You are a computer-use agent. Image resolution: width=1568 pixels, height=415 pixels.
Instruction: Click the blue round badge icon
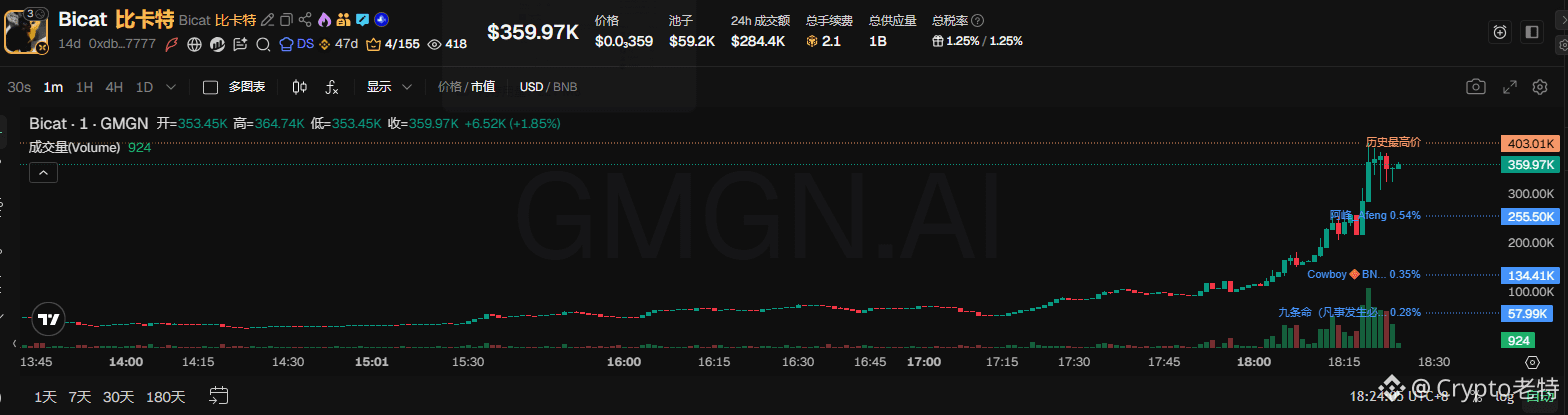pos(381,20)
